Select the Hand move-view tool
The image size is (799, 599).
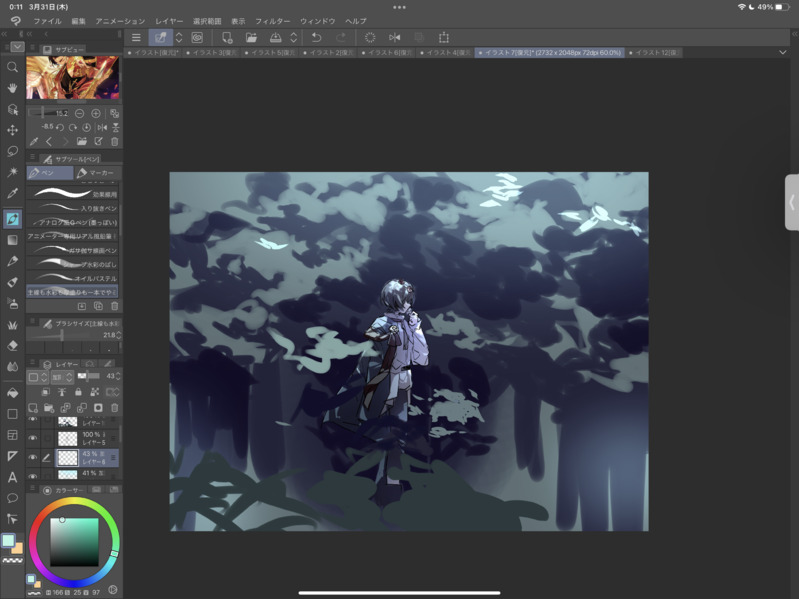pos(12,88)
